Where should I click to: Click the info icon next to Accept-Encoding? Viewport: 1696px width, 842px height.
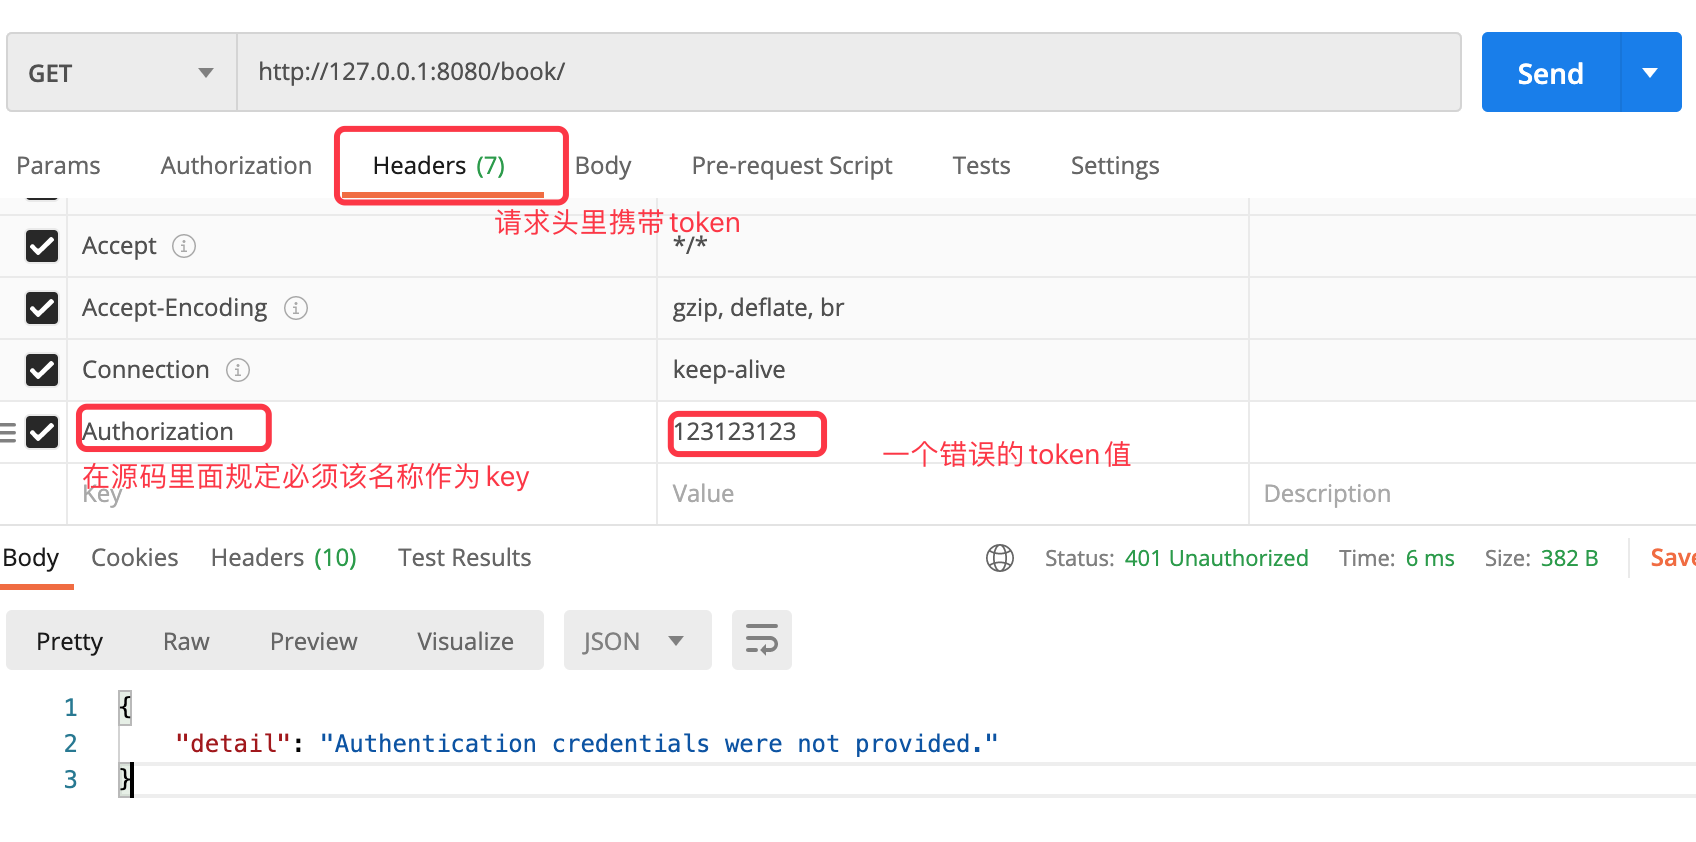[x=295, y=308]
